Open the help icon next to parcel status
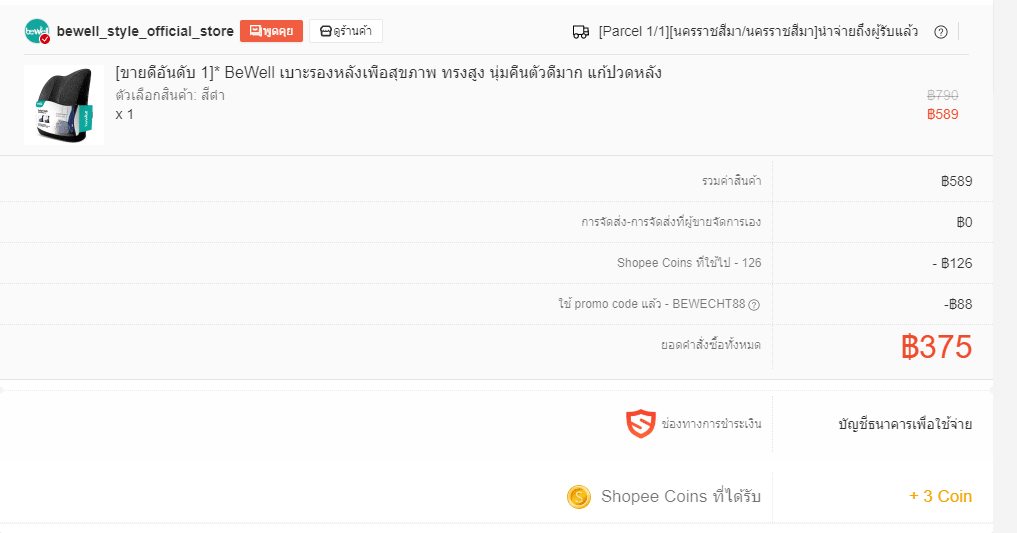This screenshot has width=1017, height=533. coord(940,32)
